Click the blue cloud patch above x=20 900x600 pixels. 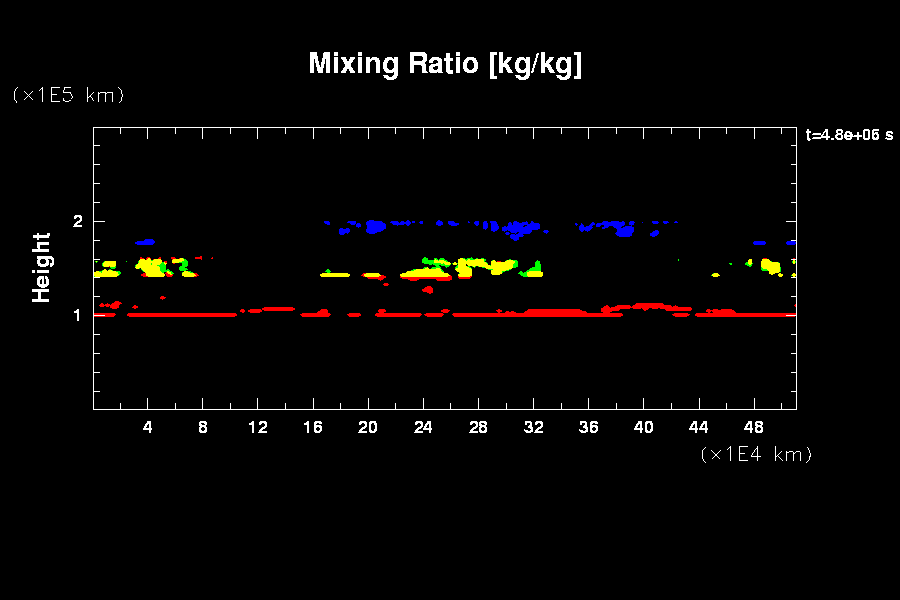375,227
